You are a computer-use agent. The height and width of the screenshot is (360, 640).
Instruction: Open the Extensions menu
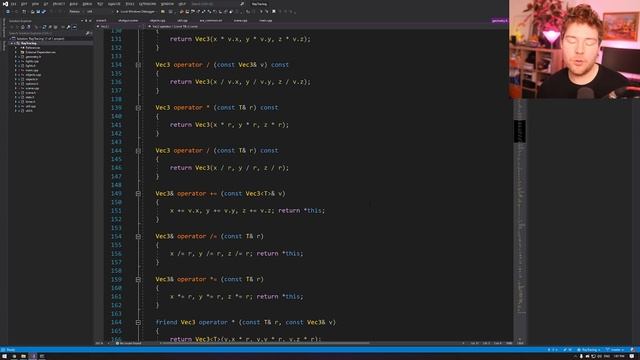click(147, 4)
